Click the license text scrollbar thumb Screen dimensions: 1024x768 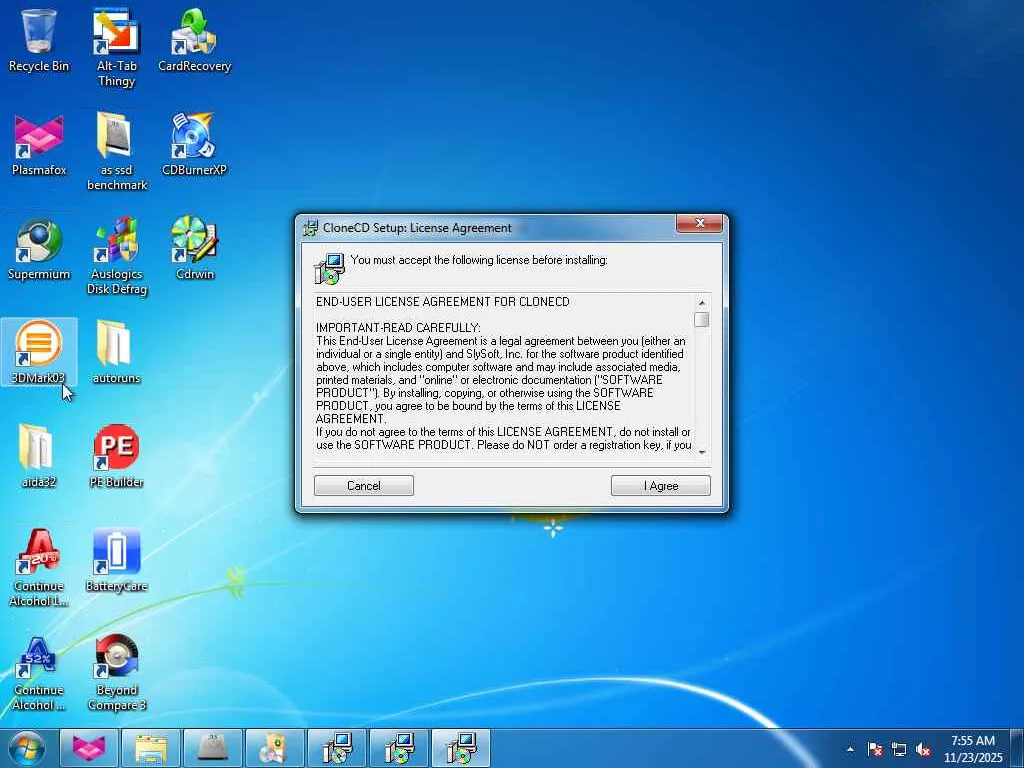coord(702,319)
